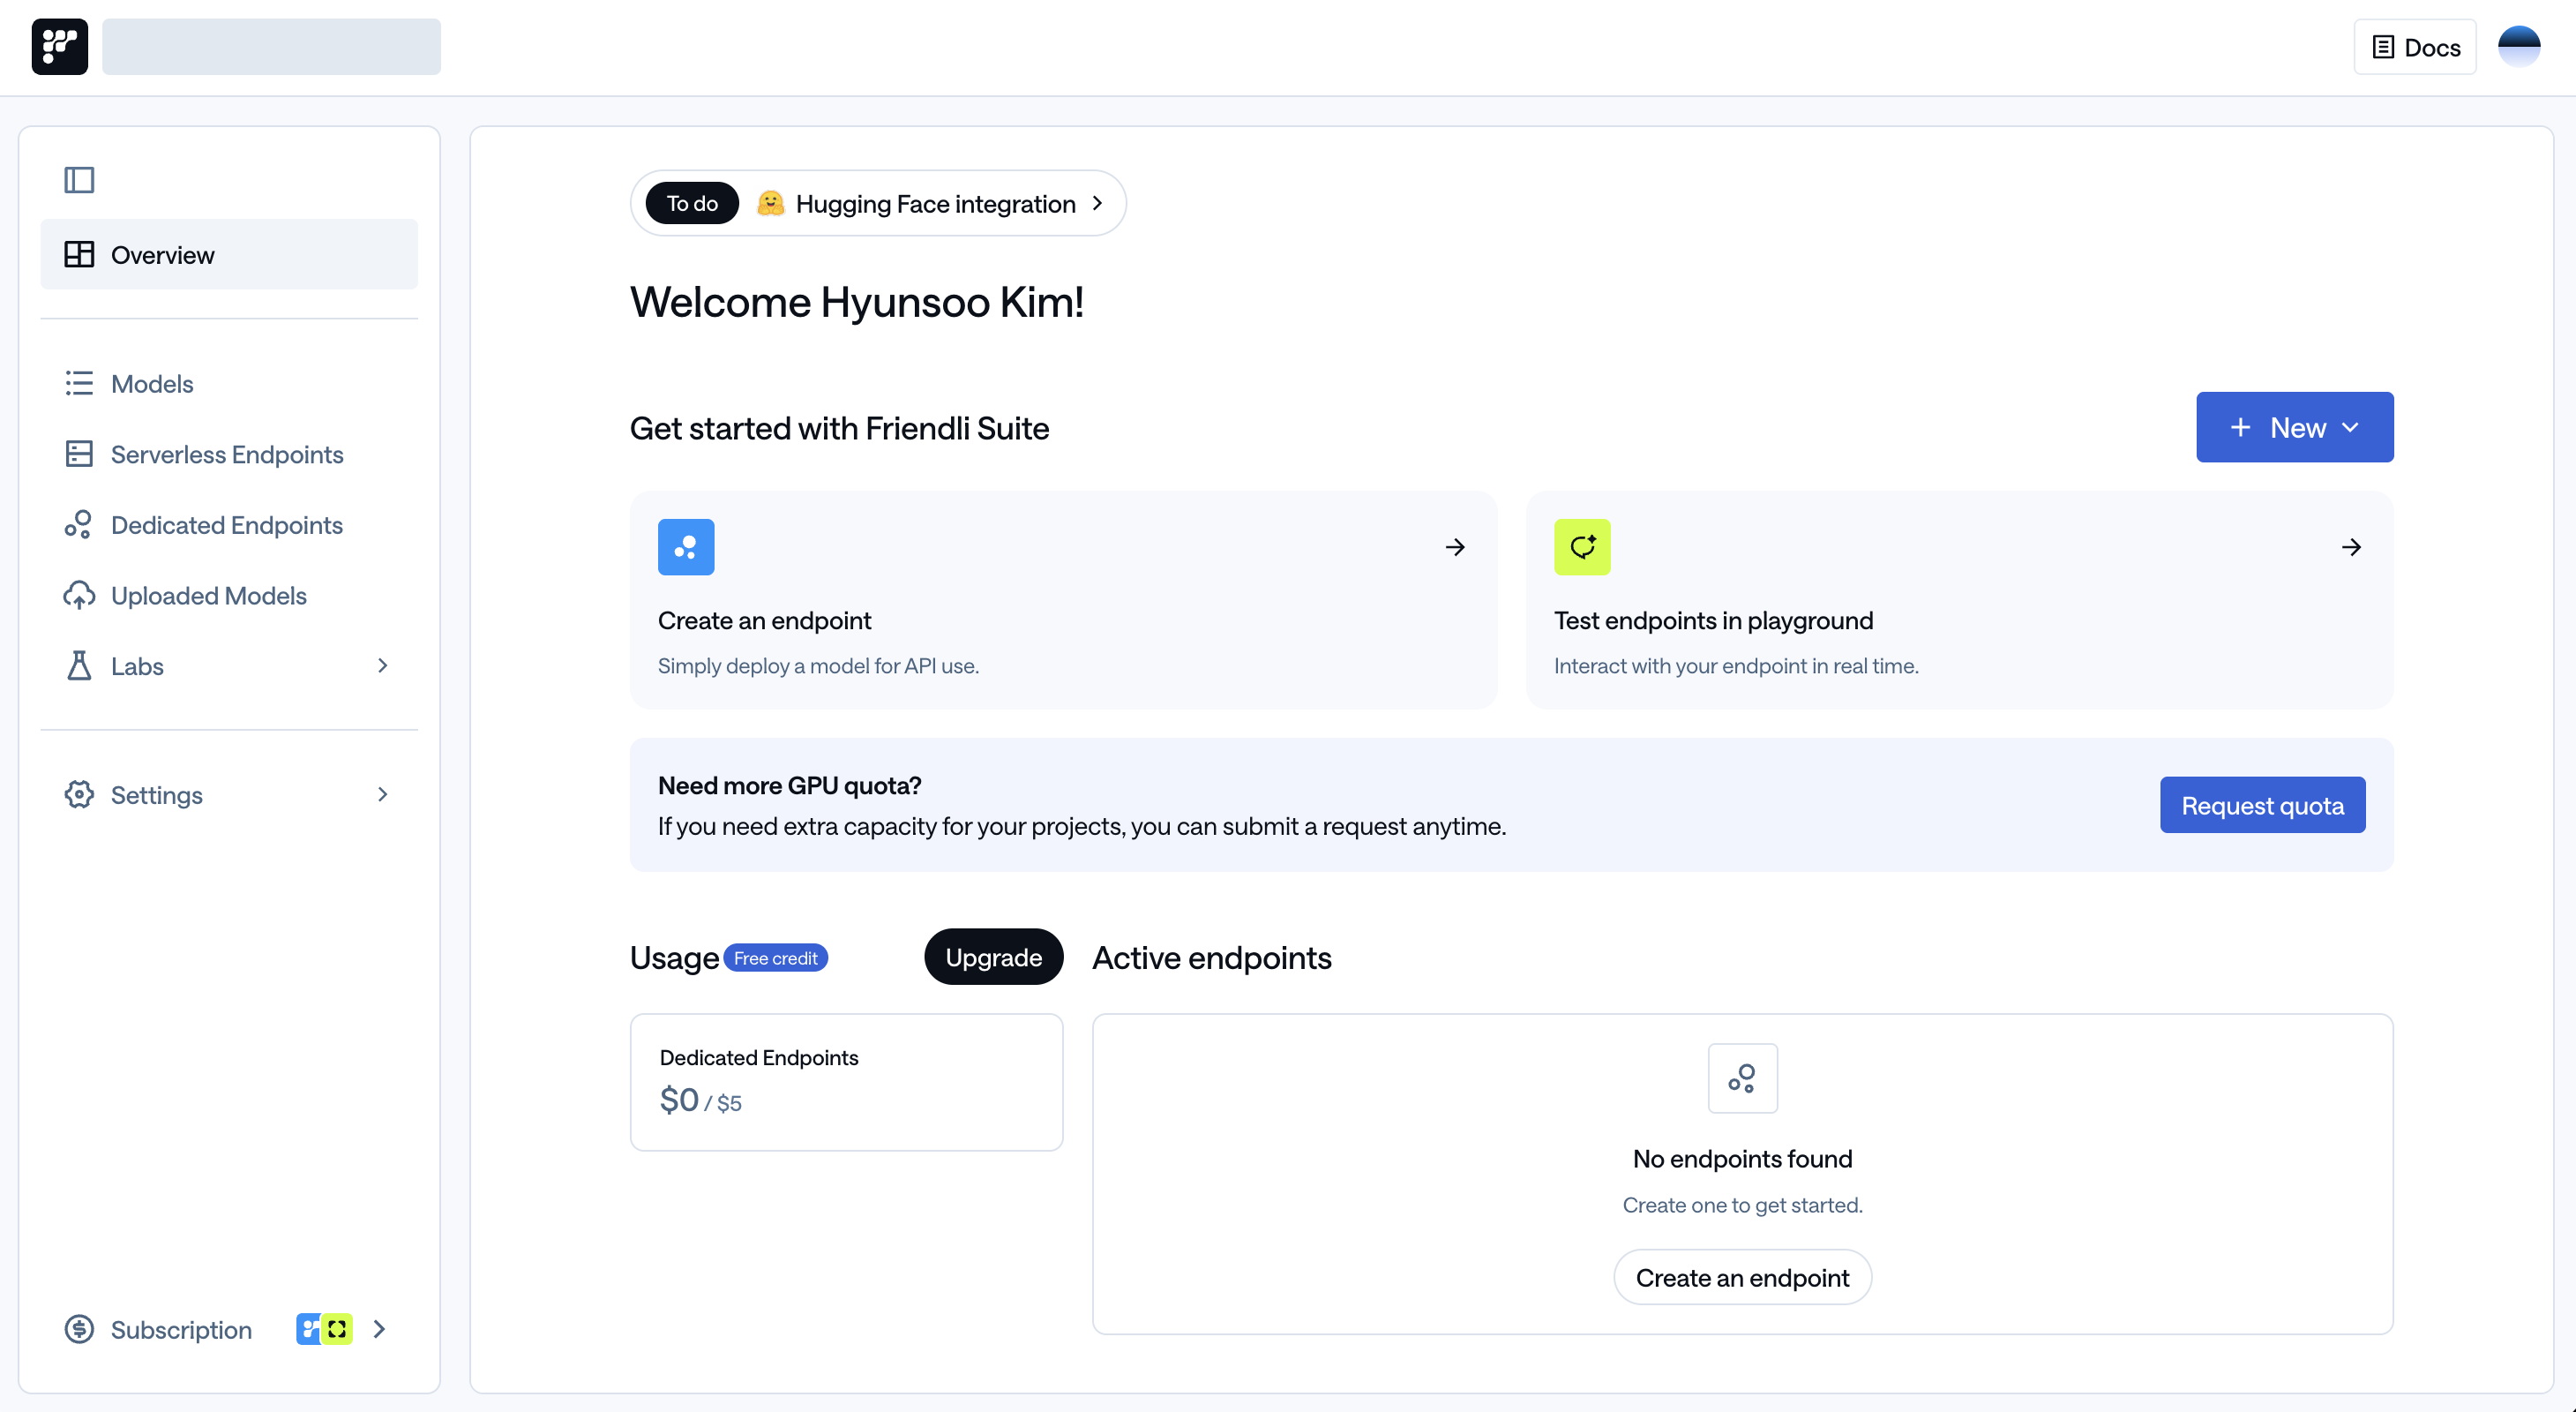Expand the Settings submenu
The height and width of the screenshot is (1412, 2576).
[382, 795]
